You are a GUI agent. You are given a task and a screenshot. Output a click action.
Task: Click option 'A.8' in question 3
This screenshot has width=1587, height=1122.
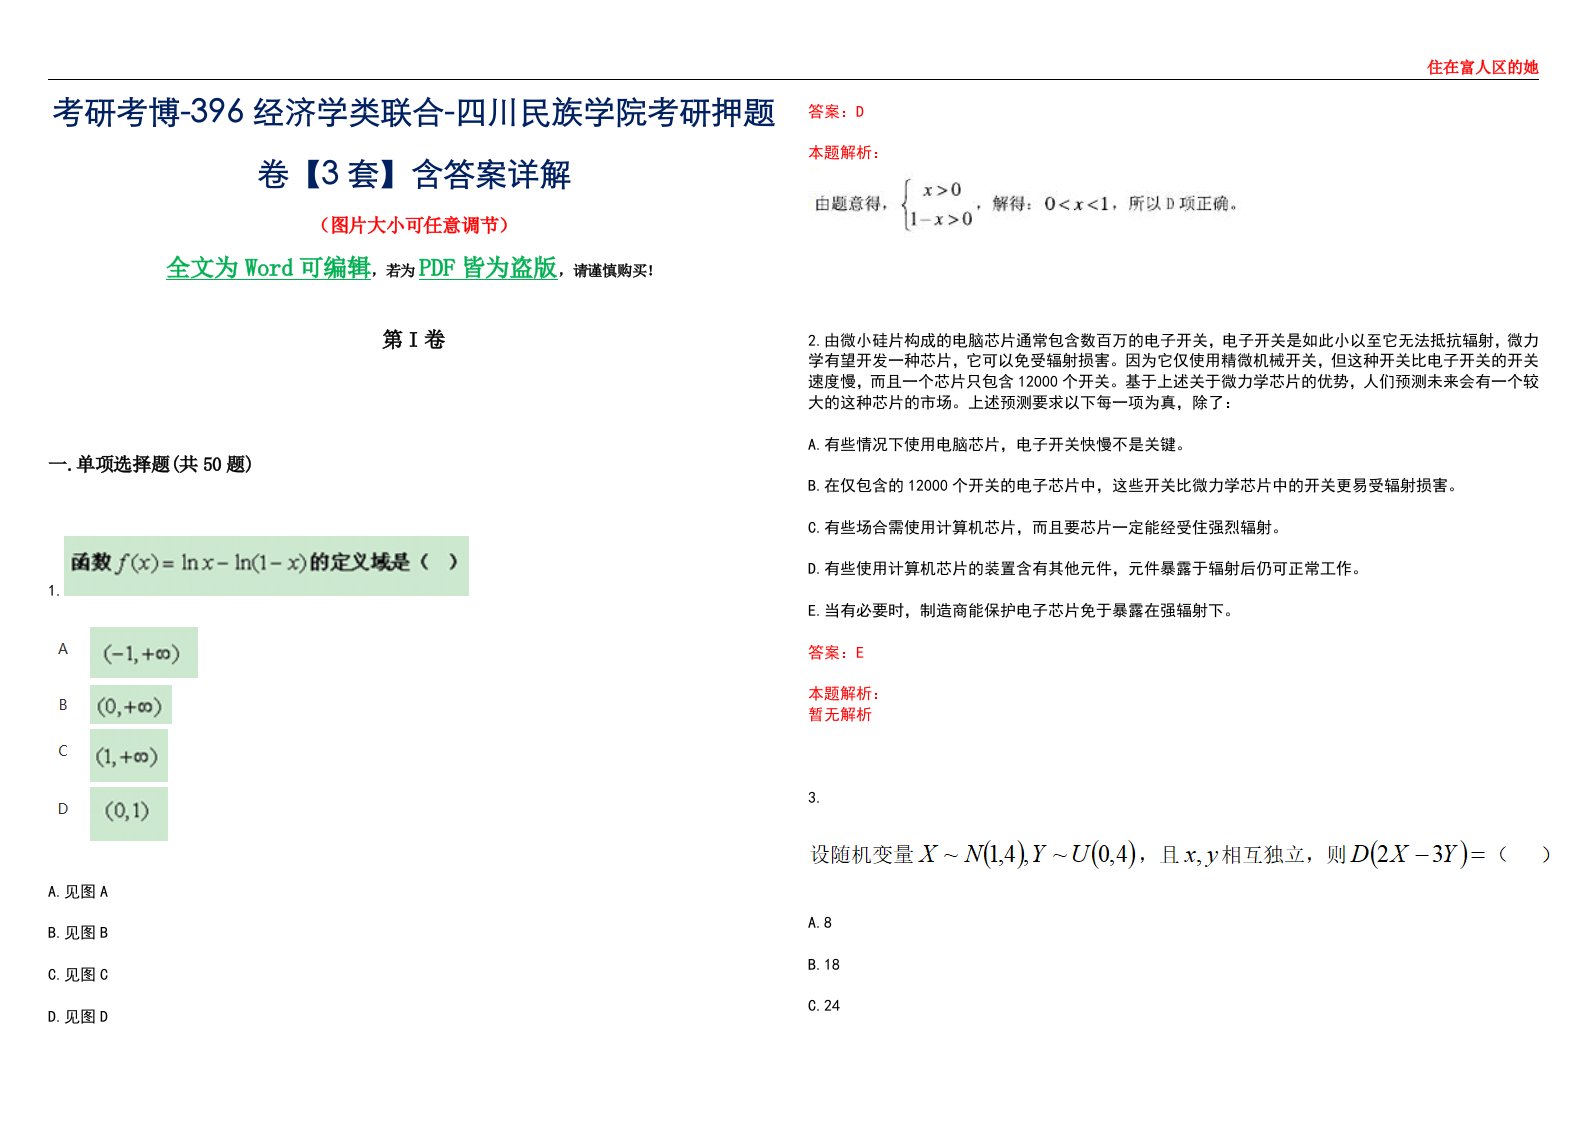pos(820,923)
